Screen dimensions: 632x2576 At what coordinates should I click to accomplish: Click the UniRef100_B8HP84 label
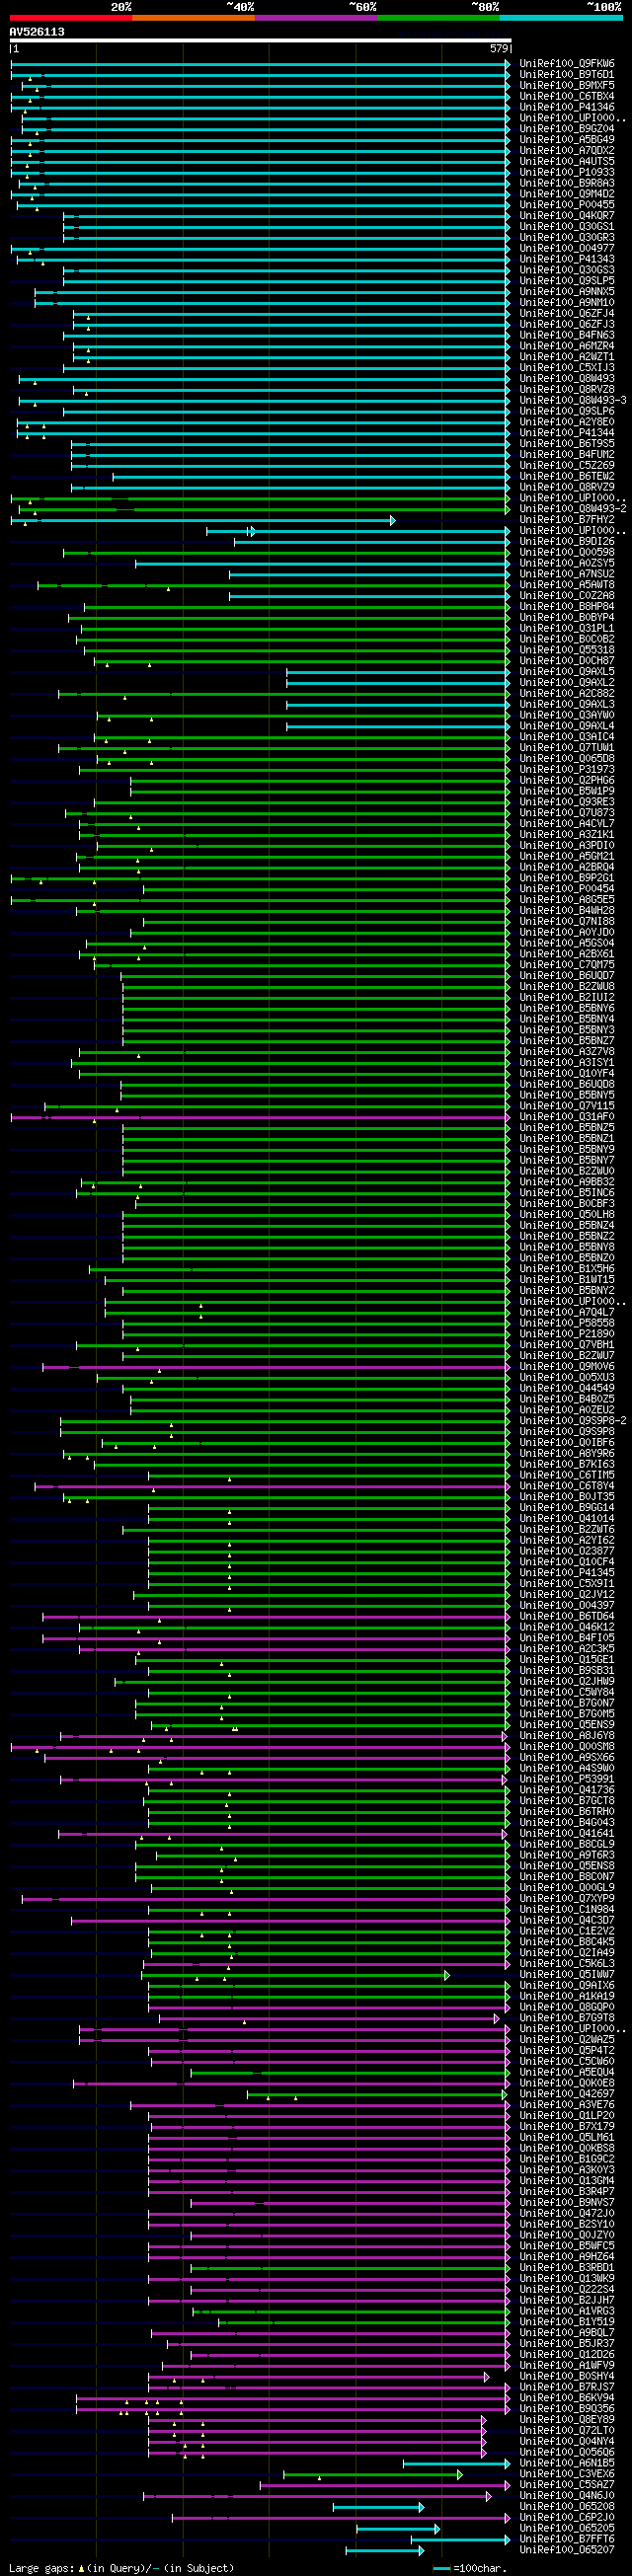(567, 607)
